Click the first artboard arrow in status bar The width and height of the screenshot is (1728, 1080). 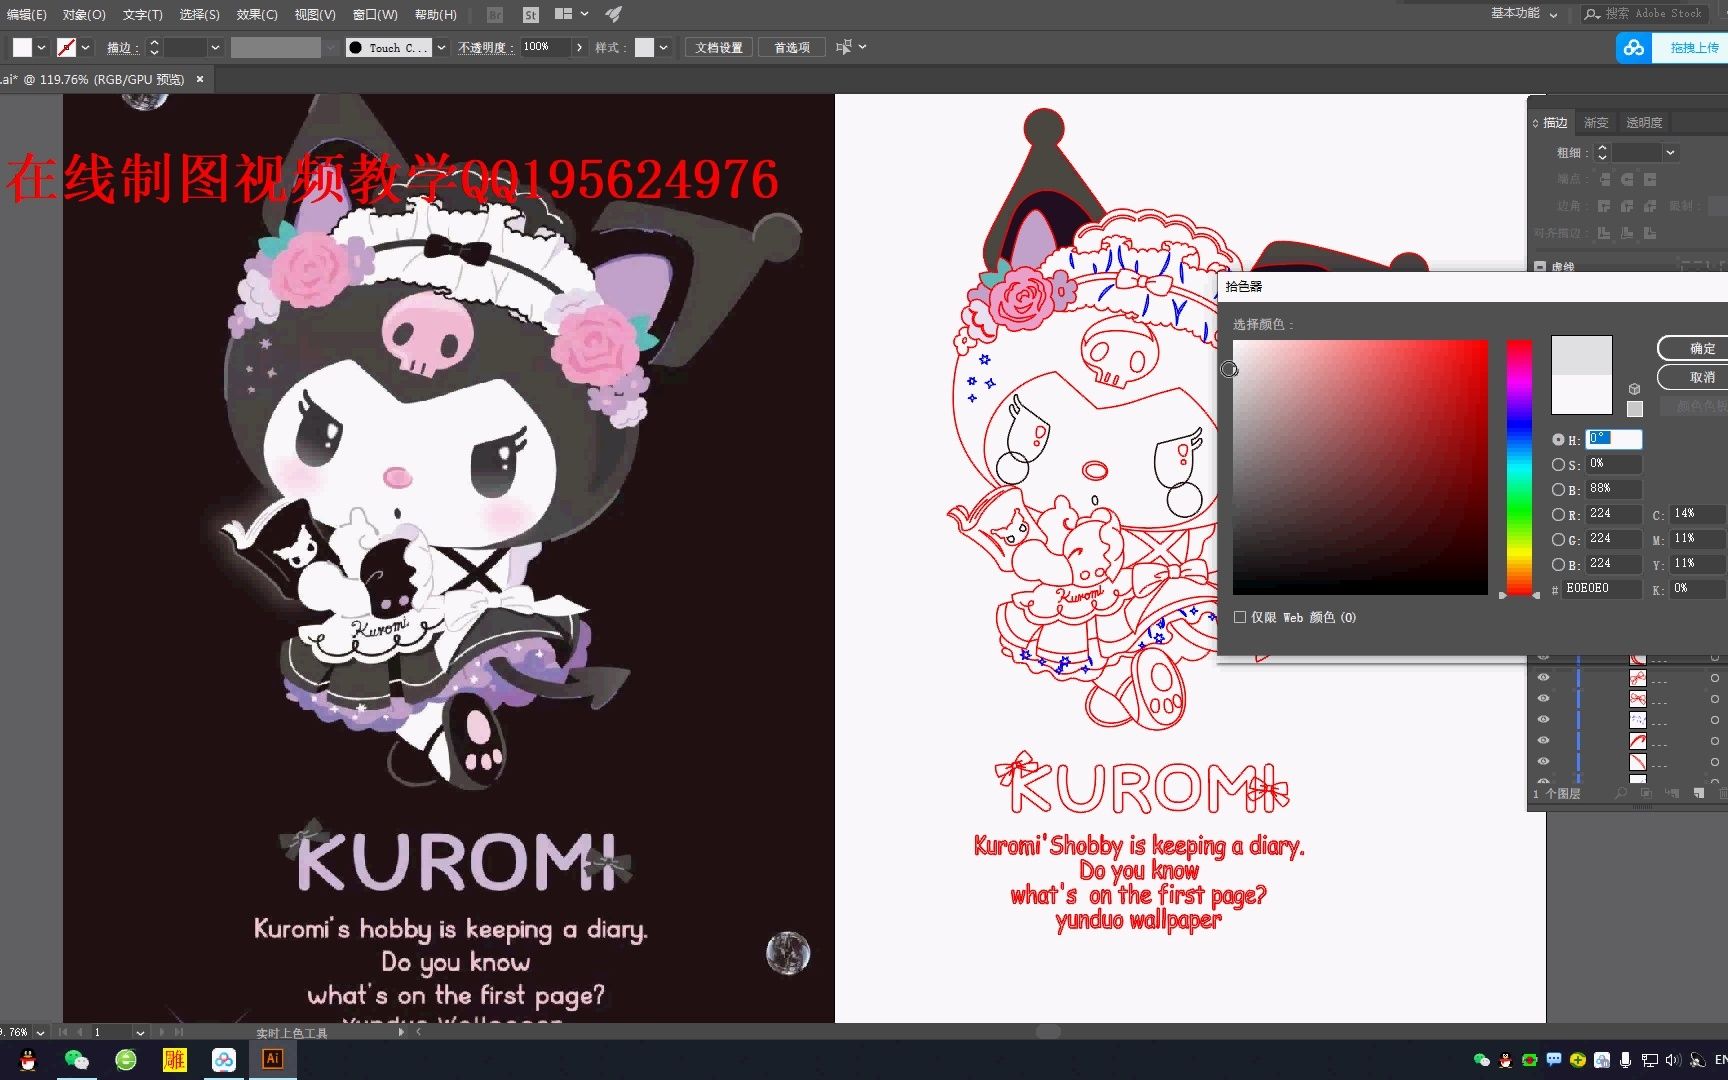click(63, 1032)
